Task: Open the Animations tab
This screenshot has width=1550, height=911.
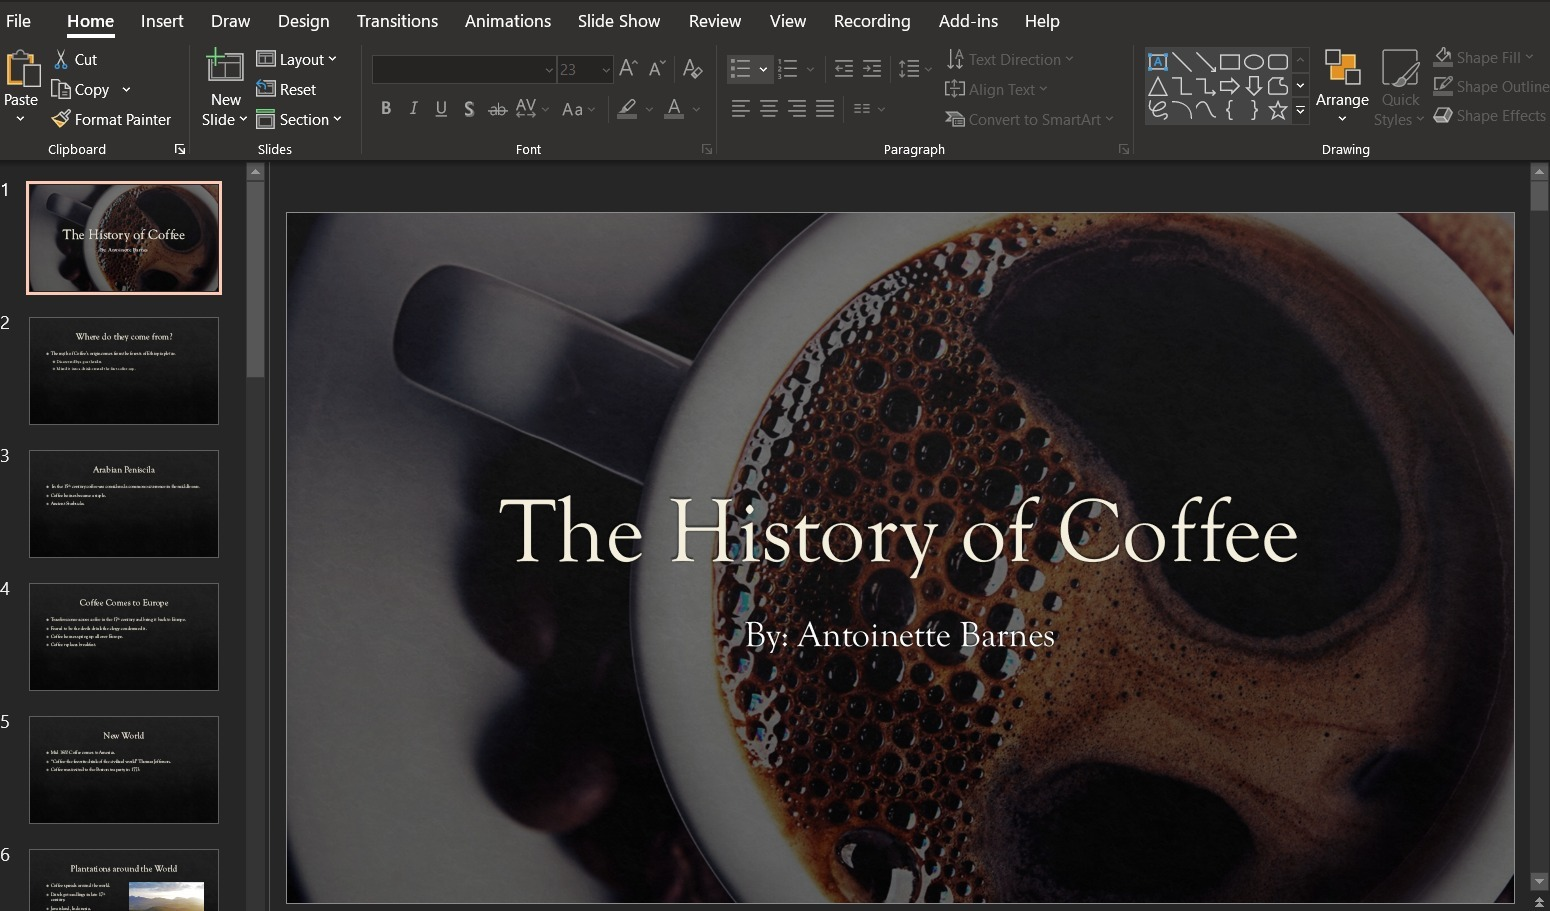Action: click(x=508, y=21)
